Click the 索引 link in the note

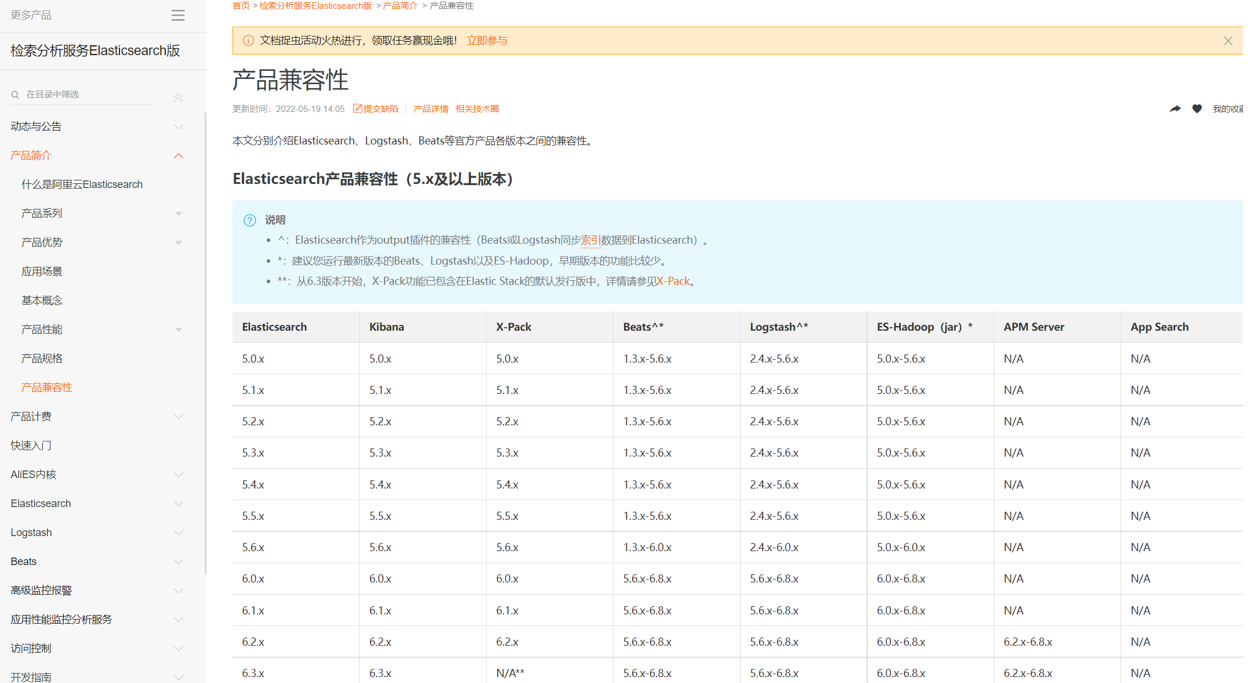click(590, 241)
